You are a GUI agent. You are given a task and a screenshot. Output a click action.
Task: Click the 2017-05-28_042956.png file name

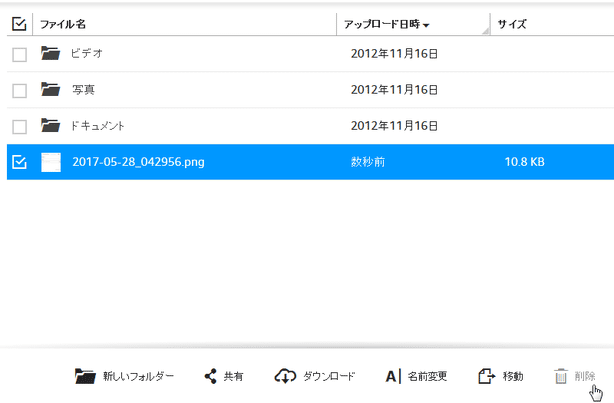pyautogui.click(x=138, y=162)
